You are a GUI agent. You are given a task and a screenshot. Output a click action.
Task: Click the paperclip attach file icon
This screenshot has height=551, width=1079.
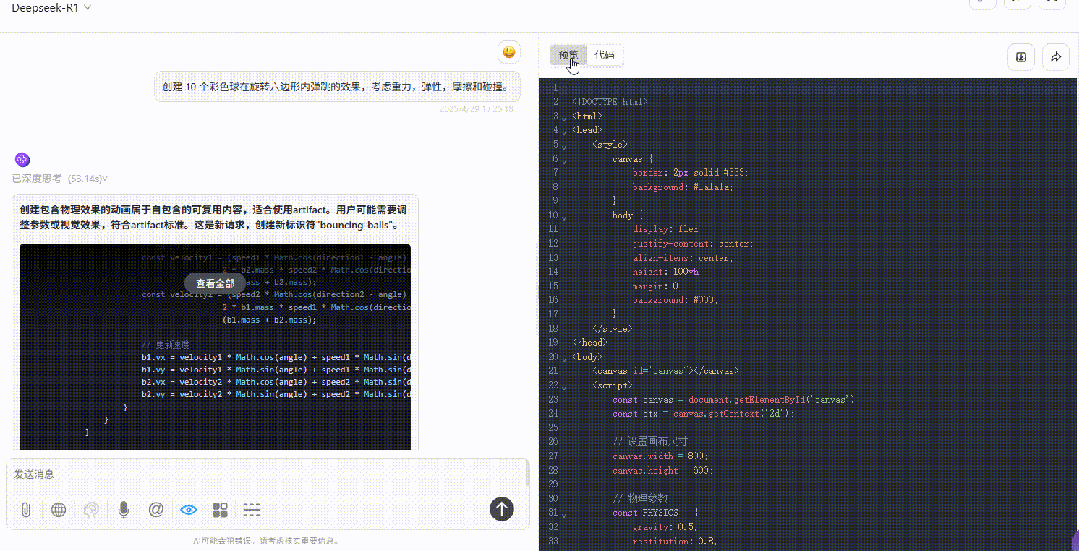pyautogui.click(x=26, y=509)
